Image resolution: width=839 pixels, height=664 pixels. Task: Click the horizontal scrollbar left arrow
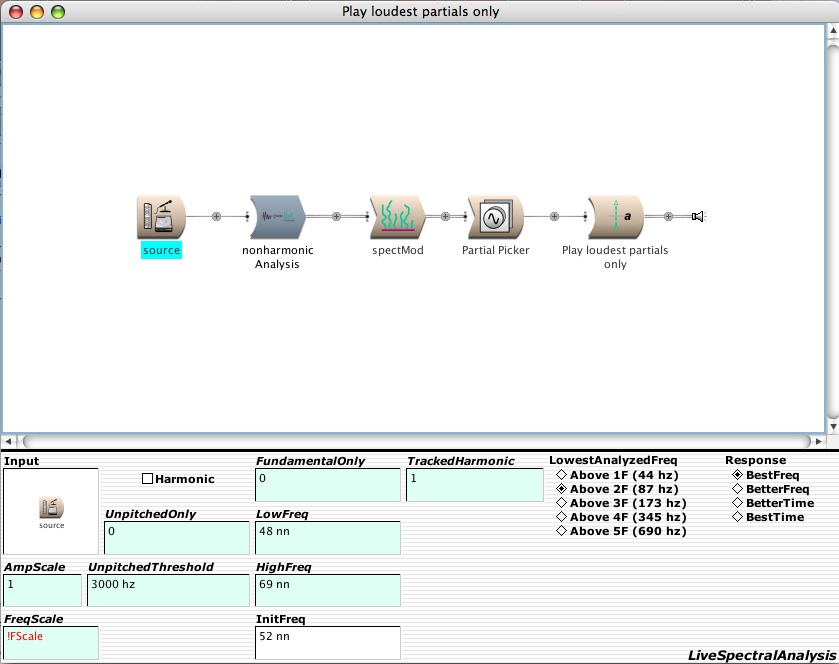coord(8,441)
